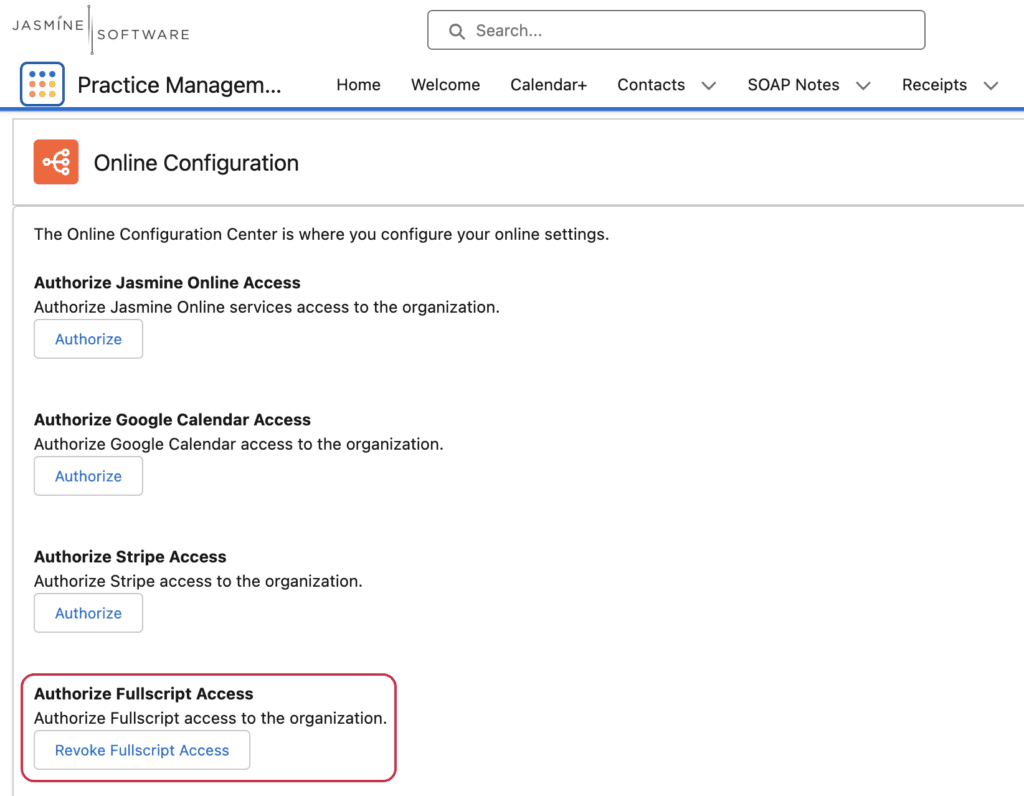
Task: Expand the Receipts dropdown chevron
Action: [991, 86]
